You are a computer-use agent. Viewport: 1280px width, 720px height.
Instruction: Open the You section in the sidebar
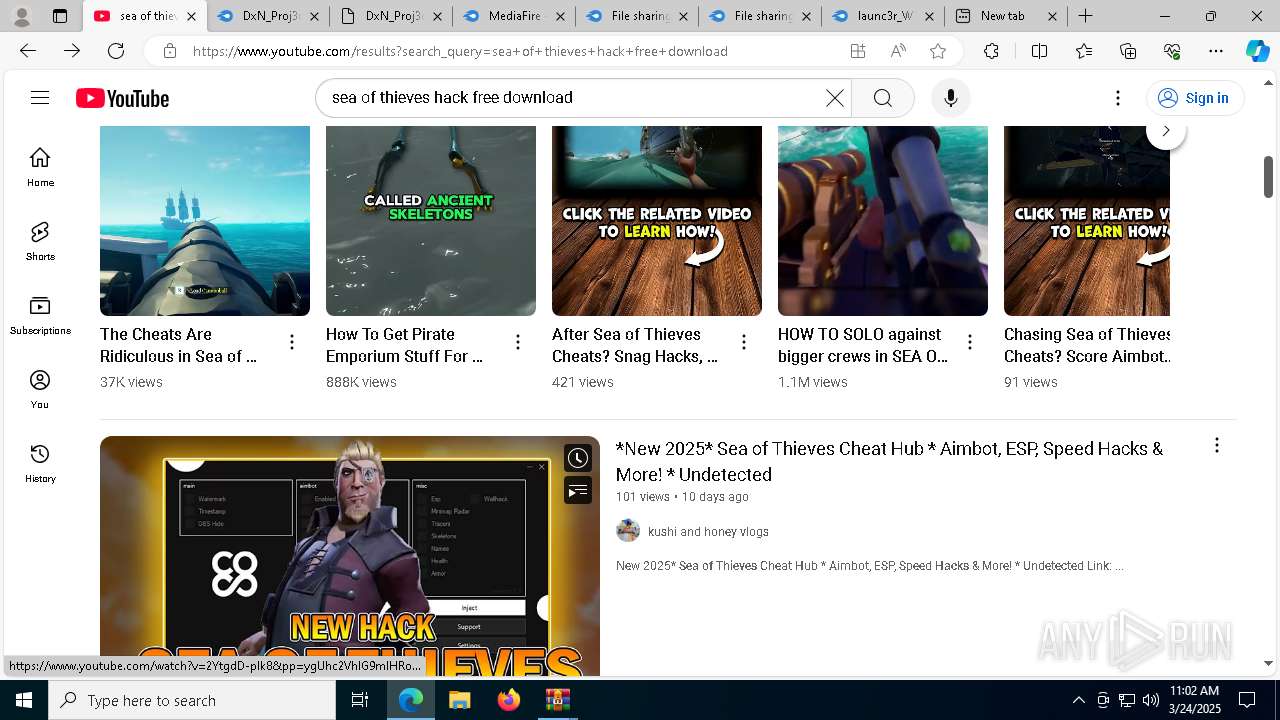(x=40, y=389)
